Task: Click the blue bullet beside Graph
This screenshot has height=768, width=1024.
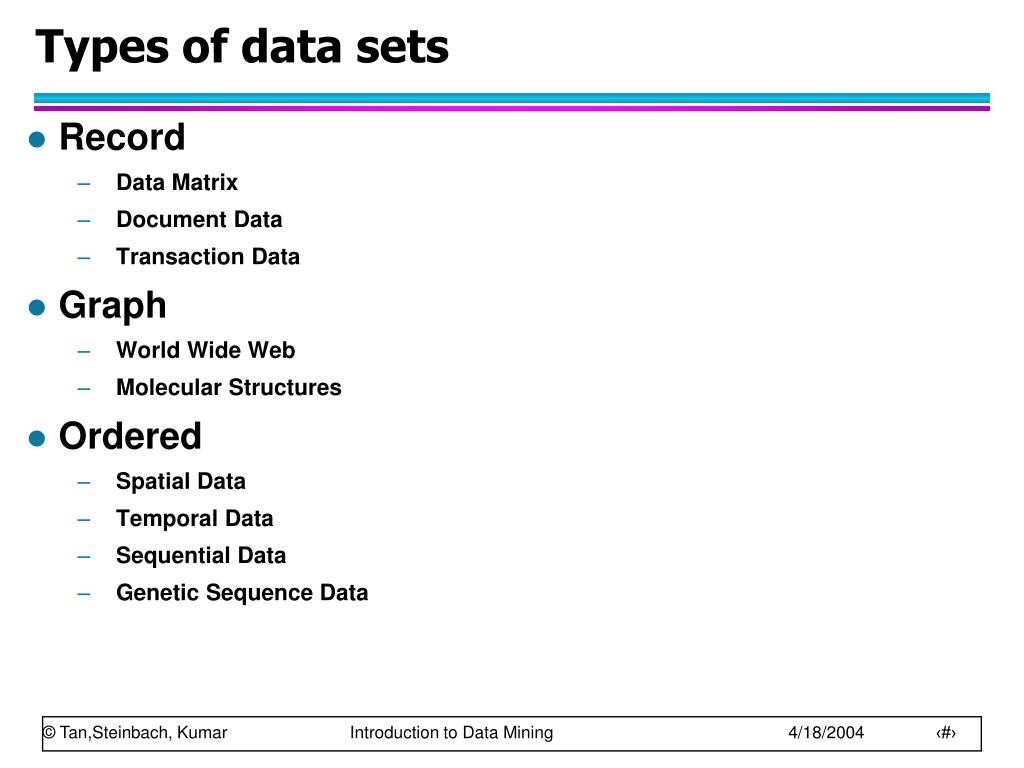Action: click(x=37, y=307)
